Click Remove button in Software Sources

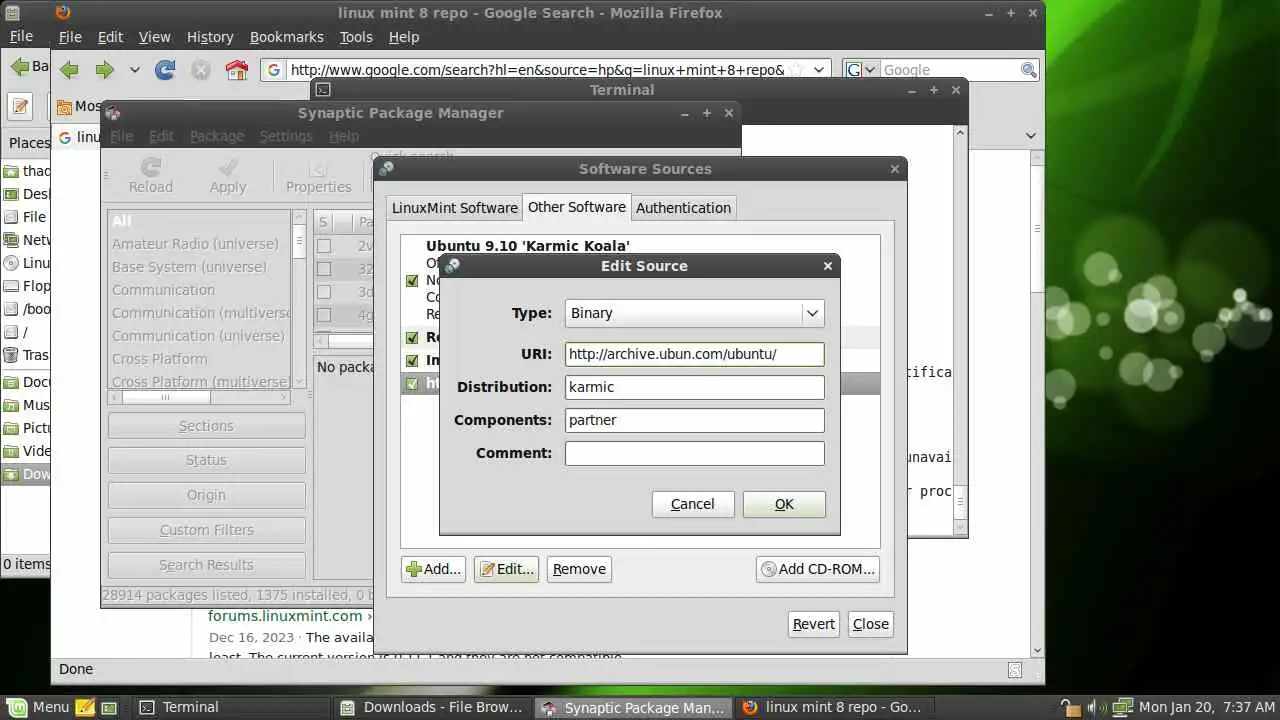tap(579, 569)
